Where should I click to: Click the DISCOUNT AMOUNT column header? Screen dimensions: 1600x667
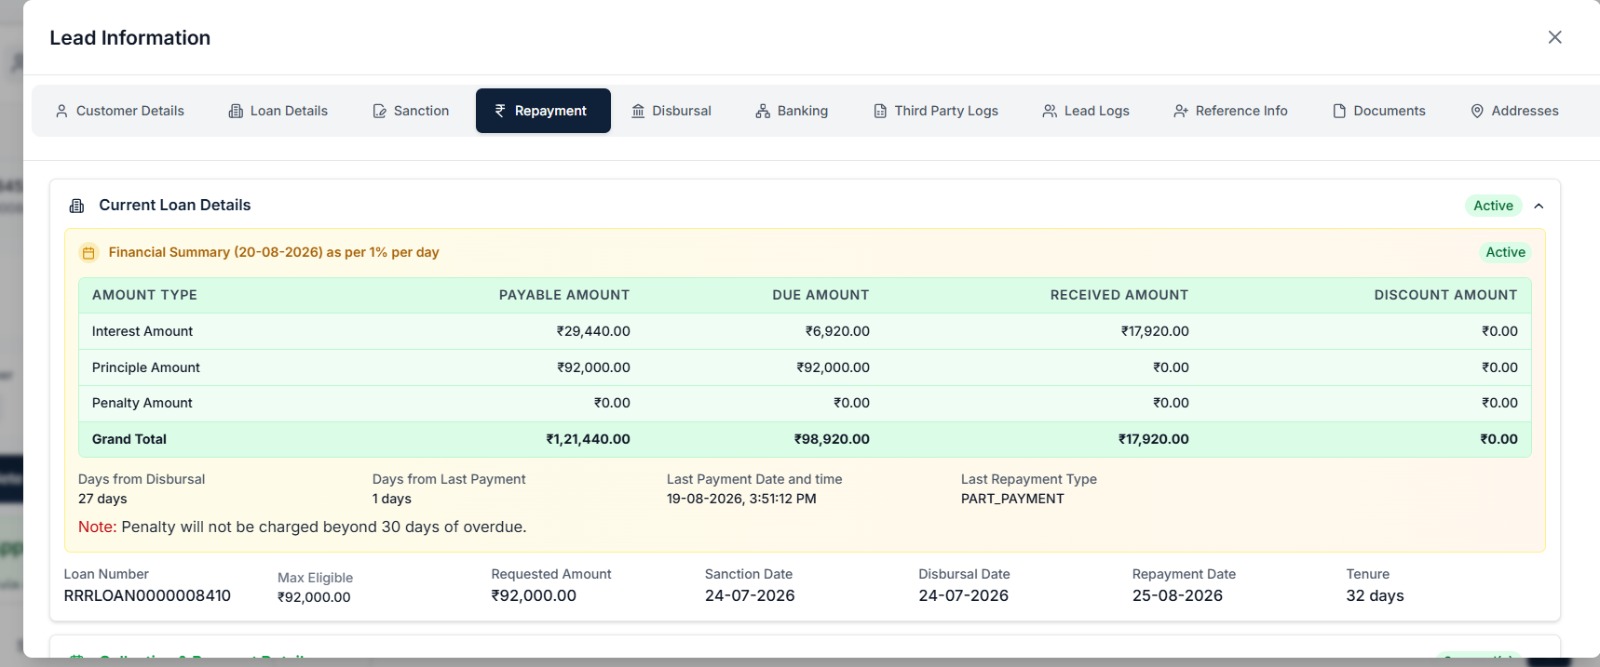1445,295
